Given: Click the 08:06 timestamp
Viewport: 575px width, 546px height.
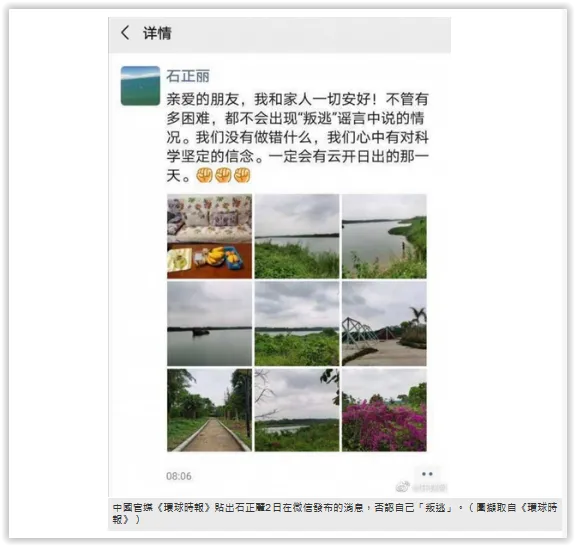Looking at the screenshot, I should click(x=179, y=476).
